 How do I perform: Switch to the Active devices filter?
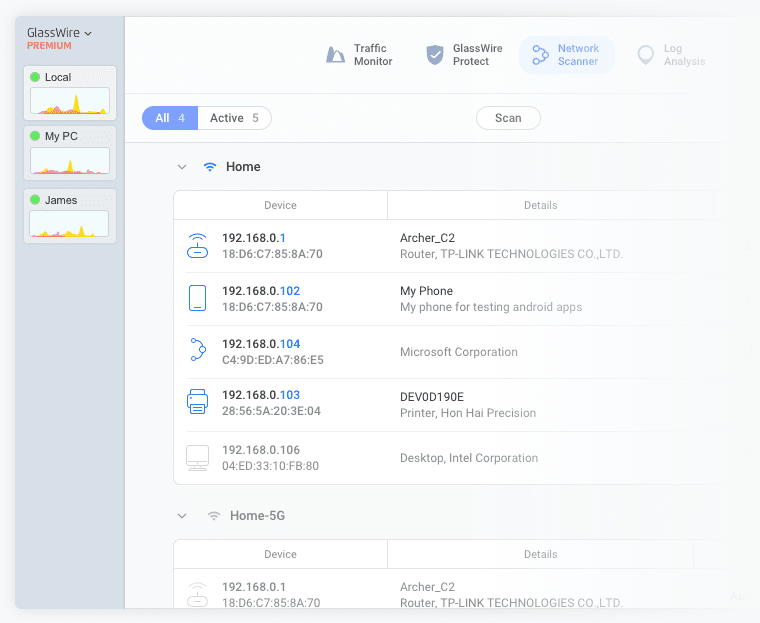coord(234,118)
